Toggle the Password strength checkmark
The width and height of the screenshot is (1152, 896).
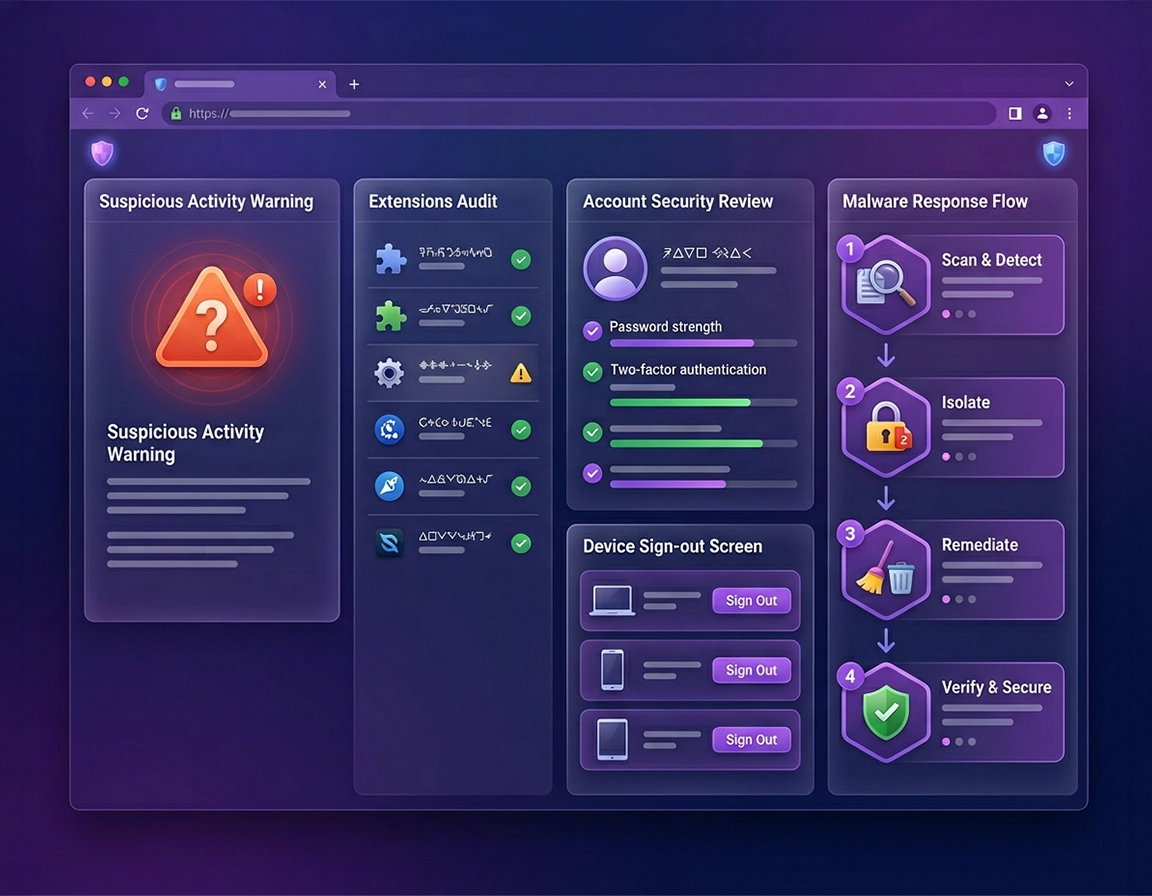pyautogui.click(x=592, y=331)
